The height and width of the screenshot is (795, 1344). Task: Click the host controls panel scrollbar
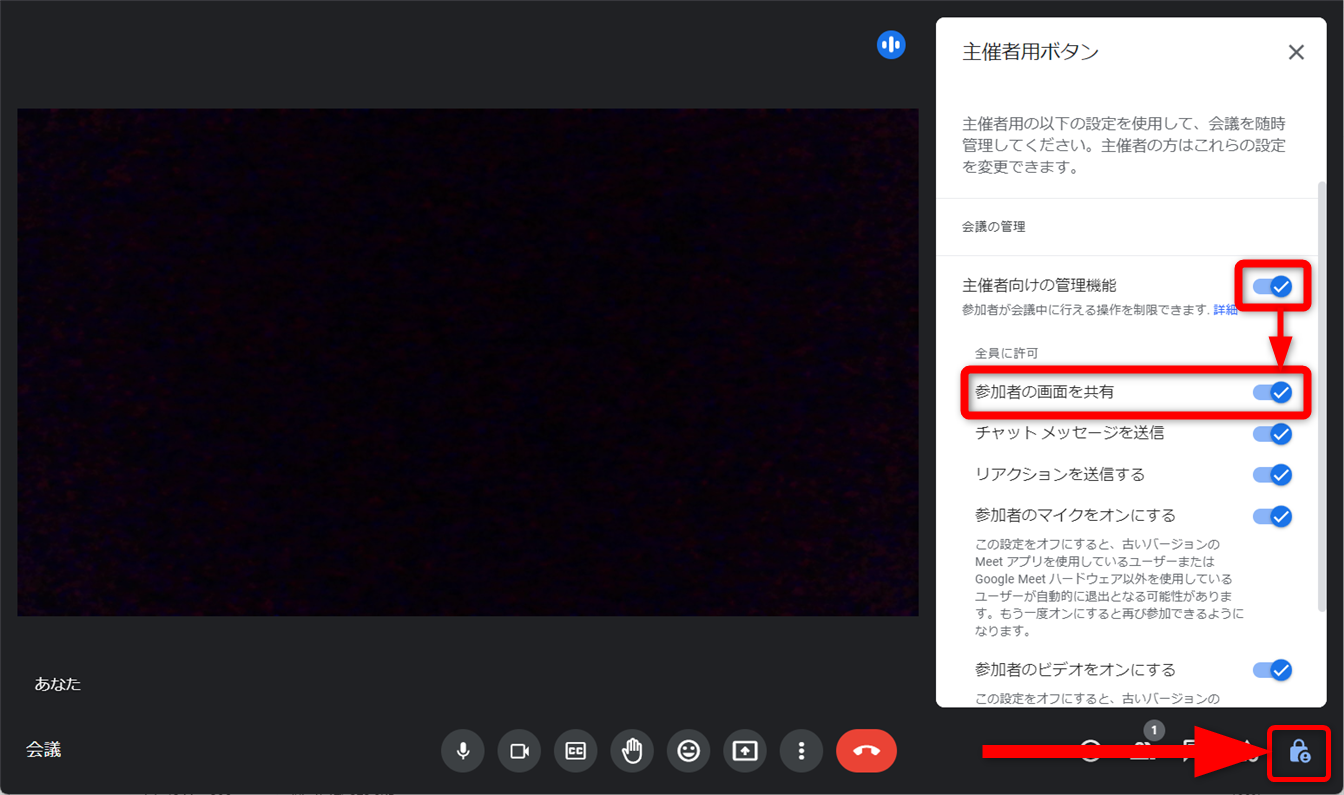tap(1322, 400)
